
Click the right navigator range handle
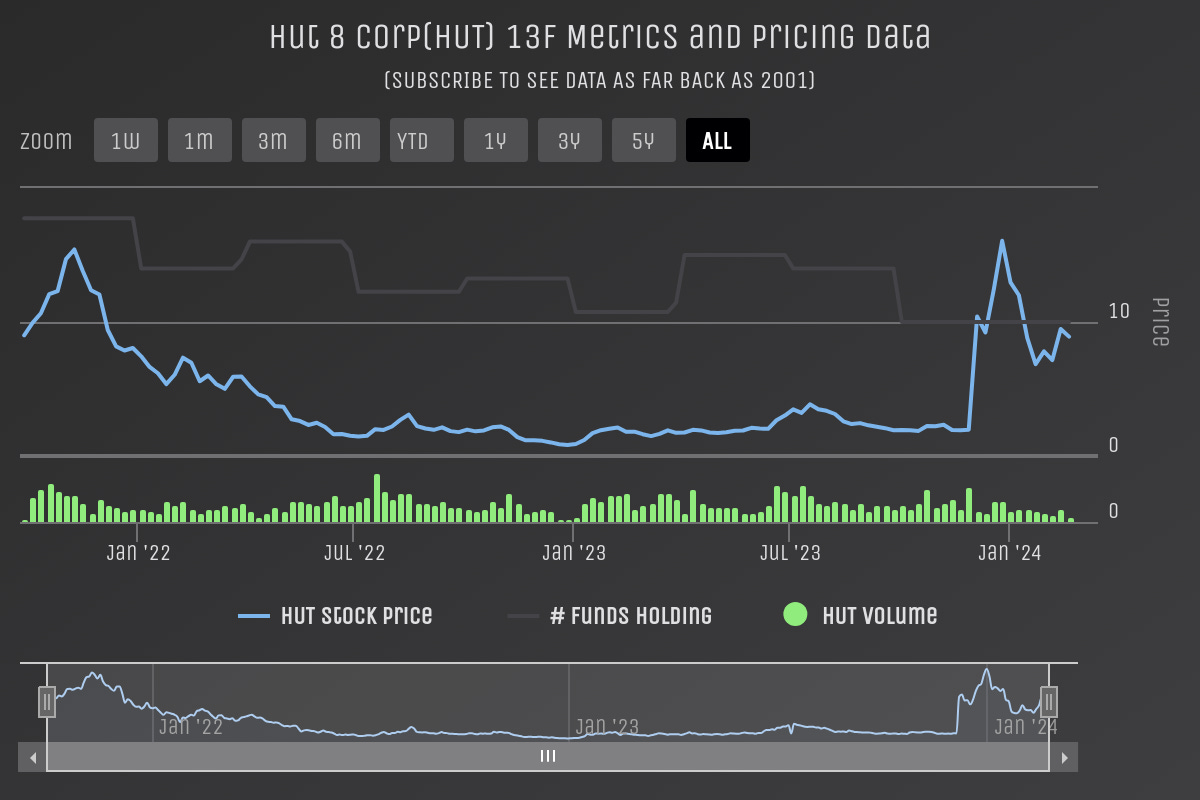(x=1049, y=702)
